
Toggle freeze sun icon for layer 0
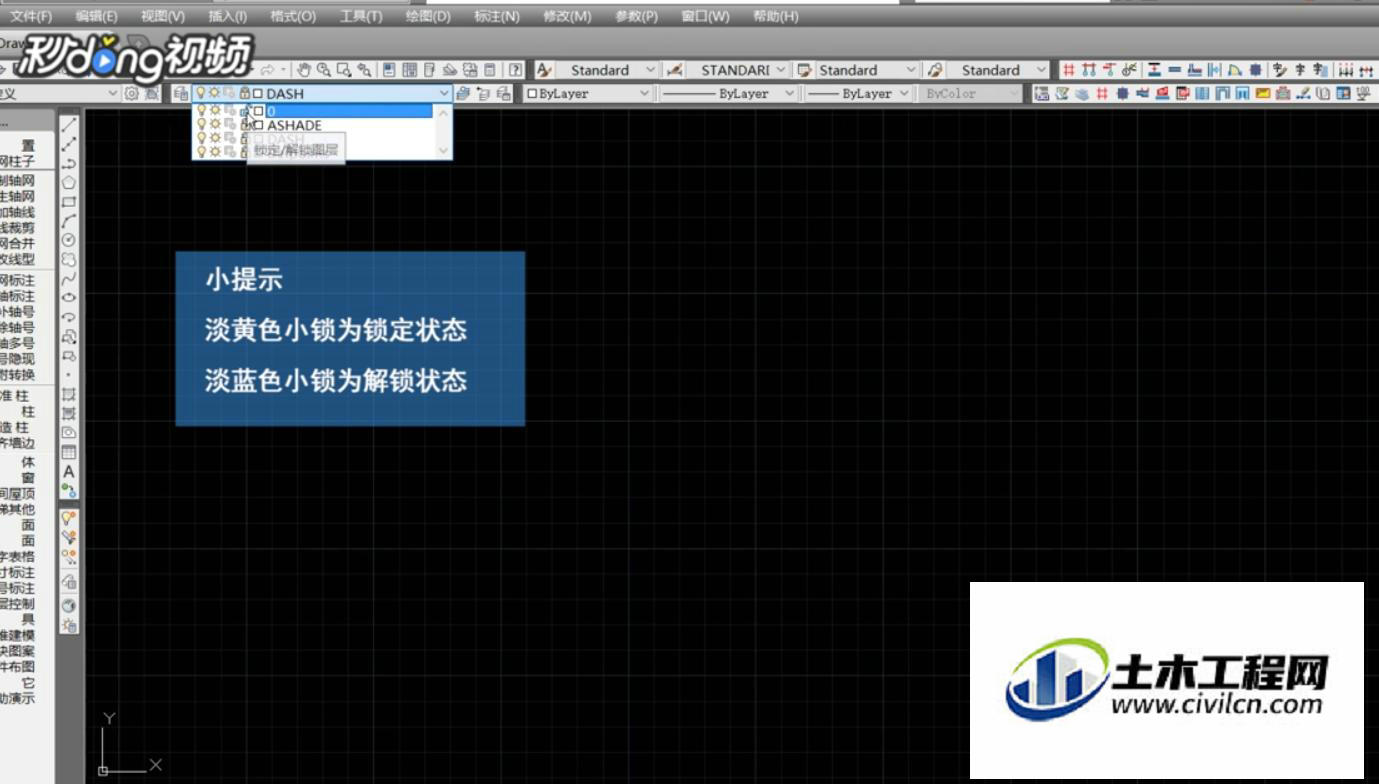pos(215,111)
